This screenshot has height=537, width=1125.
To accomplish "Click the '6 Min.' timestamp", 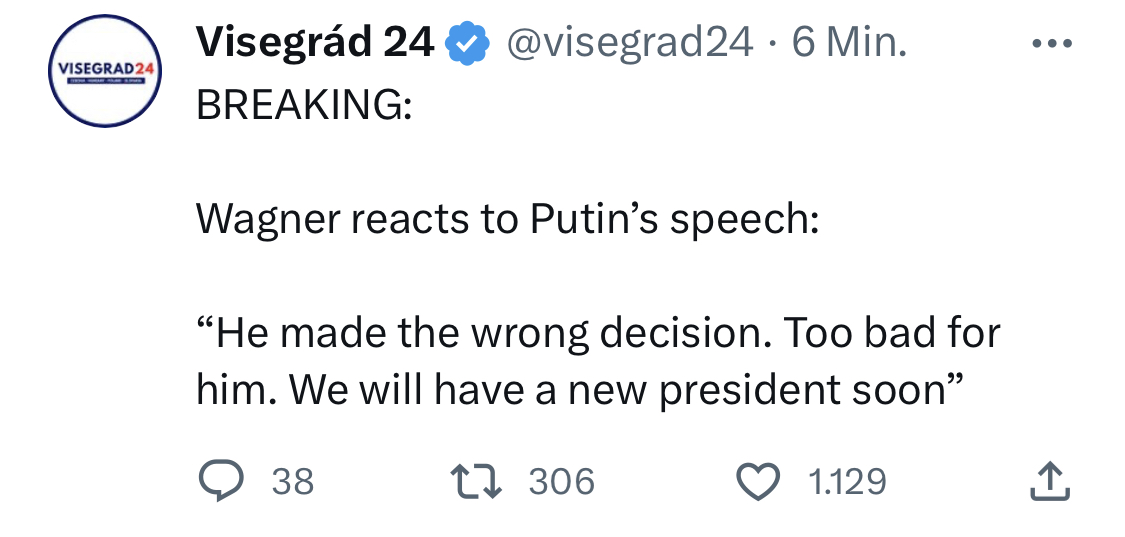I will click(x=849, y=43).
